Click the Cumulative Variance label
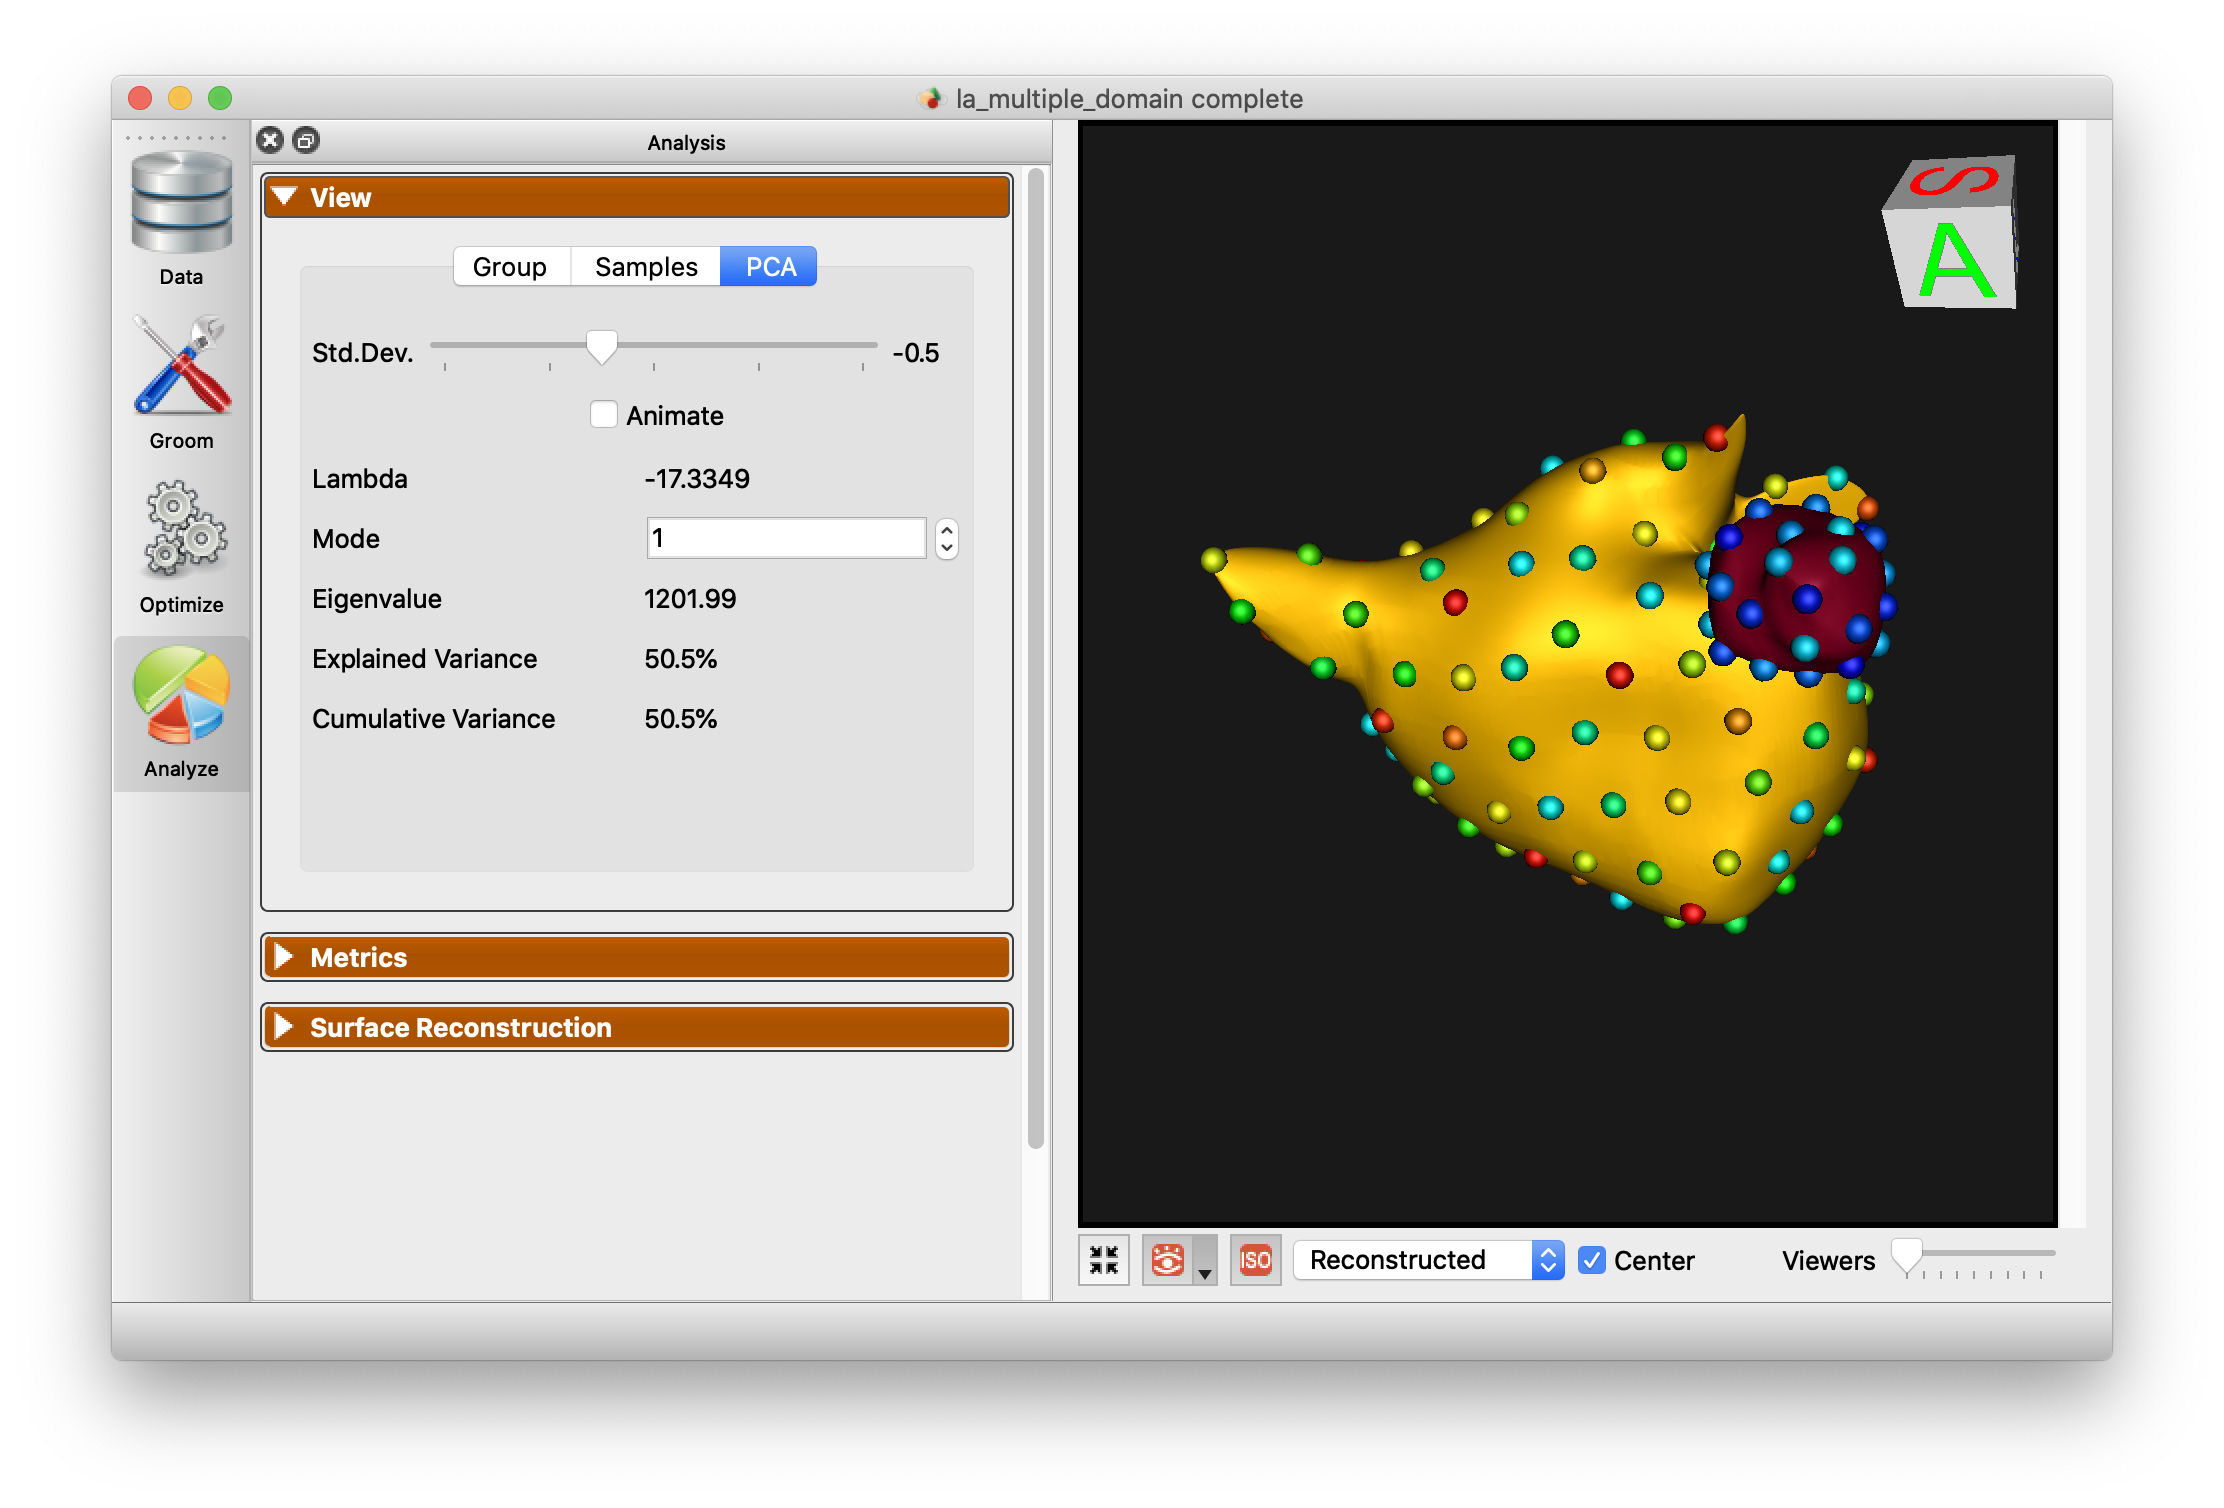This screenshot has width=2224, height=1508. [433, 719]
